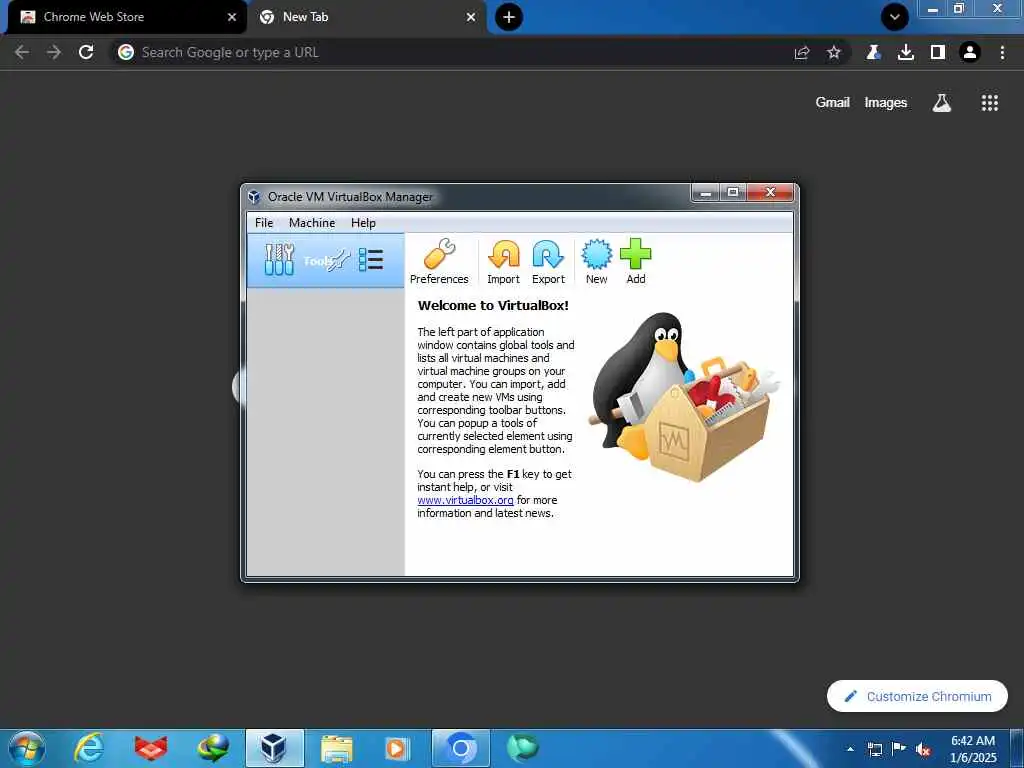Click the browser Forward arrow
The image size is (1024, 768).
54,52
